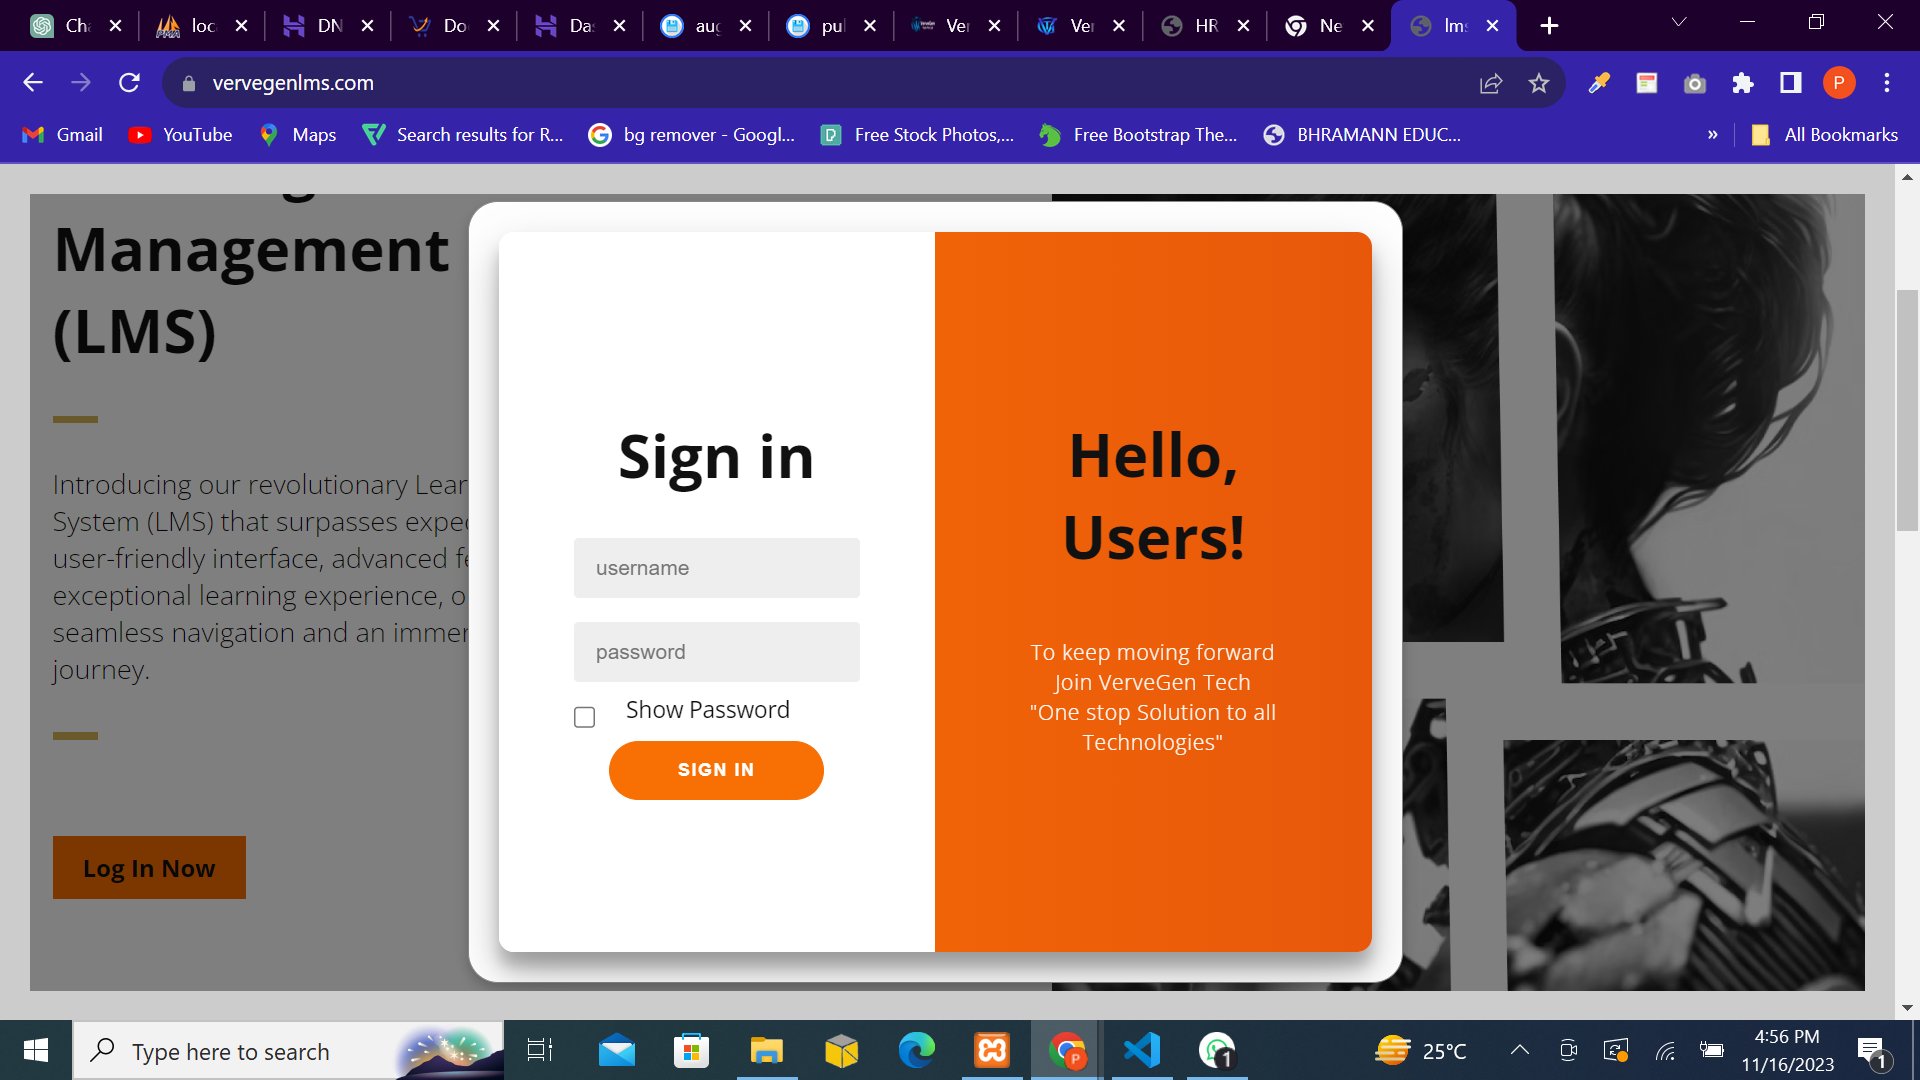The width and height of the screenshot is (1920, 1080).
Task: Open the Gmail bookmark
Action: pos(63,135)
